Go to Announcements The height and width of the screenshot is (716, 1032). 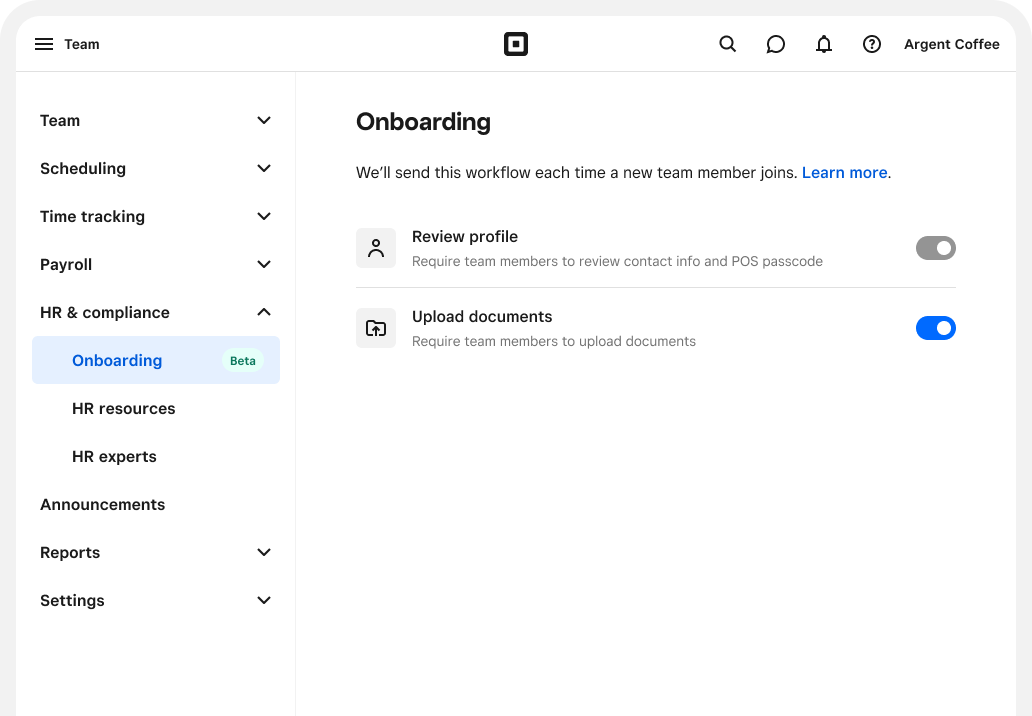[103, 505]
